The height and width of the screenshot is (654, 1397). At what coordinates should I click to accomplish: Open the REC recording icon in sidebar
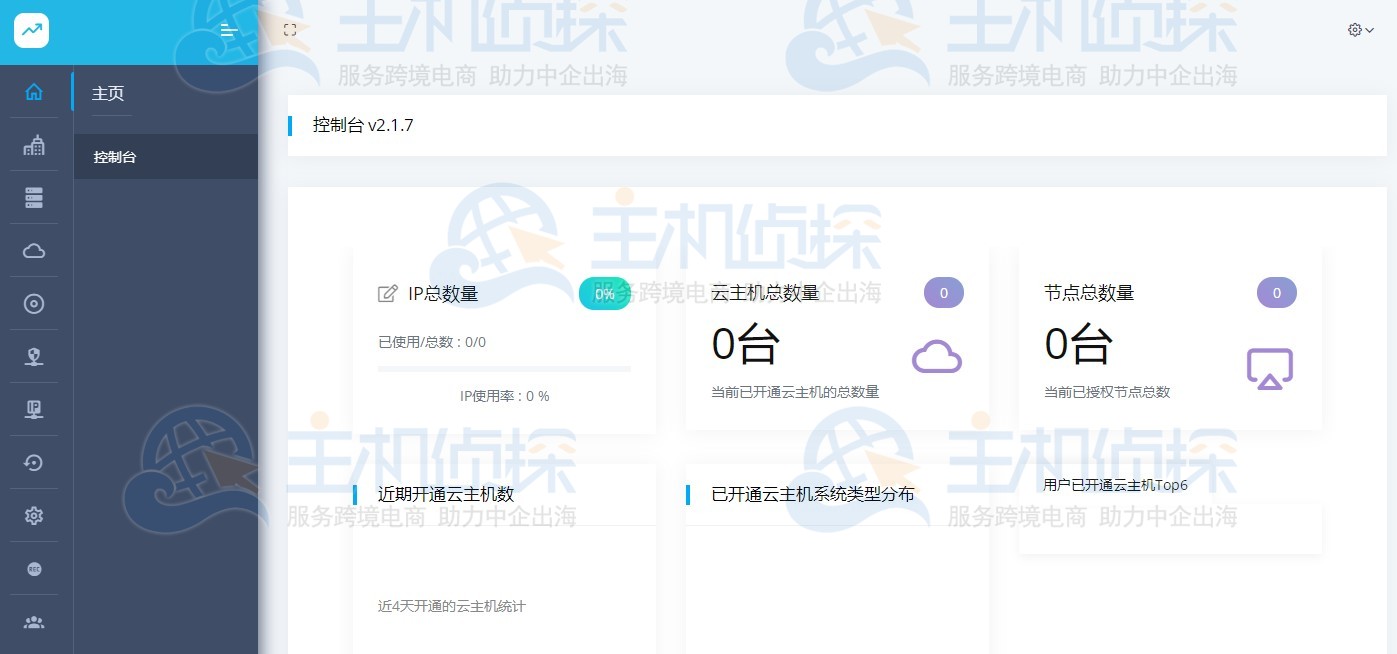click(x=33, y=568)
